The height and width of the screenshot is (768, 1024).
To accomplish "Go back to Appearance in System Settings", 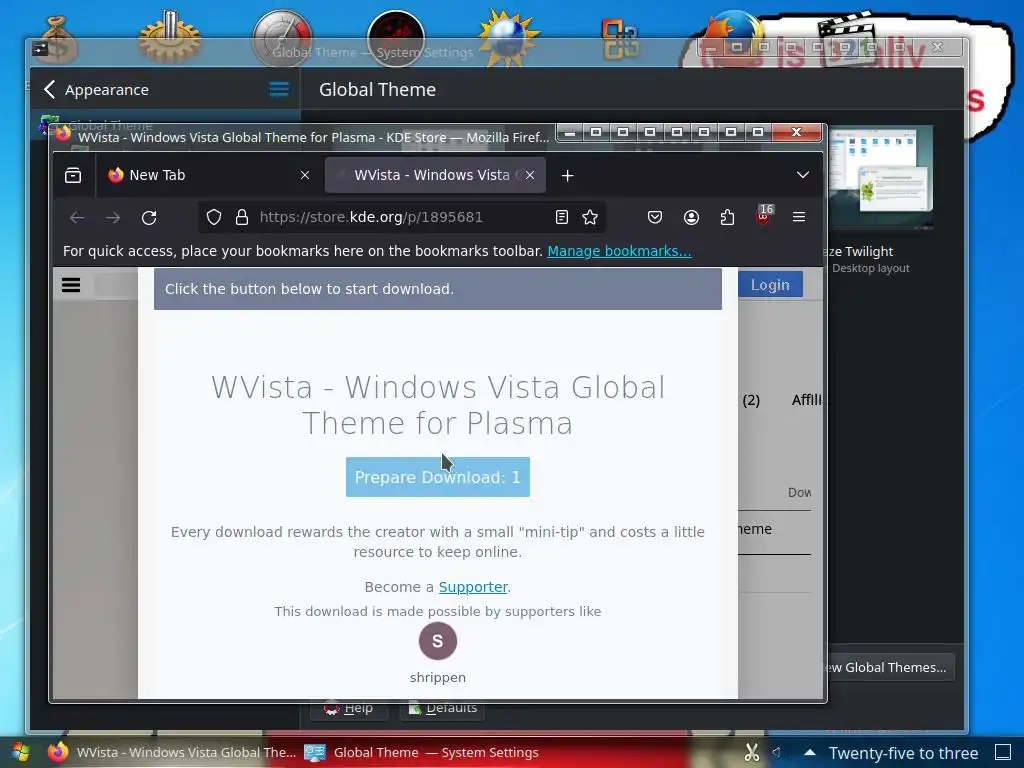I will pyautogui.click(x=97, y=89).
